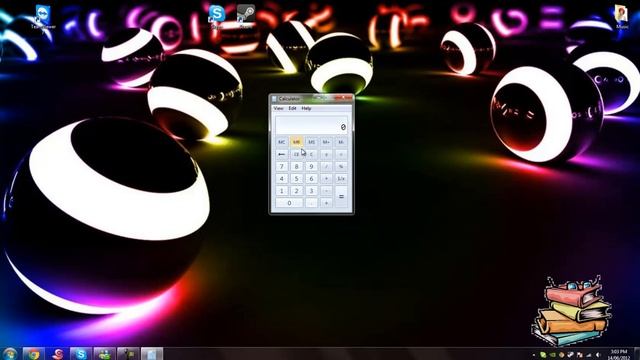Click the backspace arrow calculator button
Viewport: 640px width, 360px height.
(x=282, y=154)
